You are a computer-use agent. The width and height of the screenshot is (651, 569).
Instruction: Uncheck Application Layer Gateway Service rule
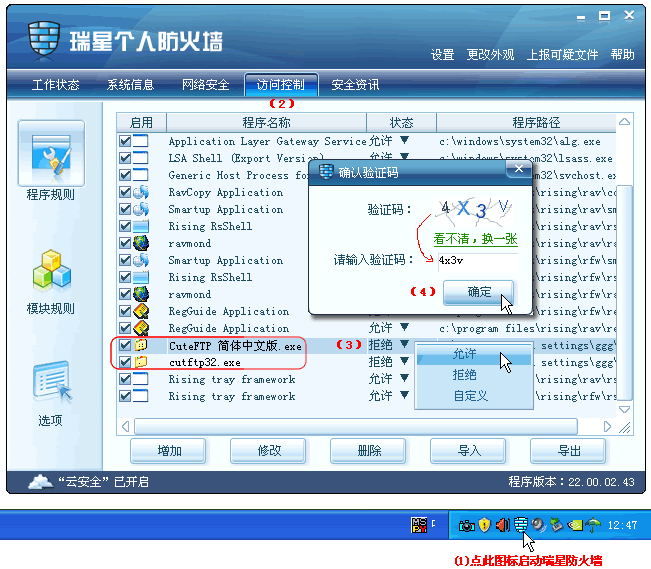coord(125,141)
